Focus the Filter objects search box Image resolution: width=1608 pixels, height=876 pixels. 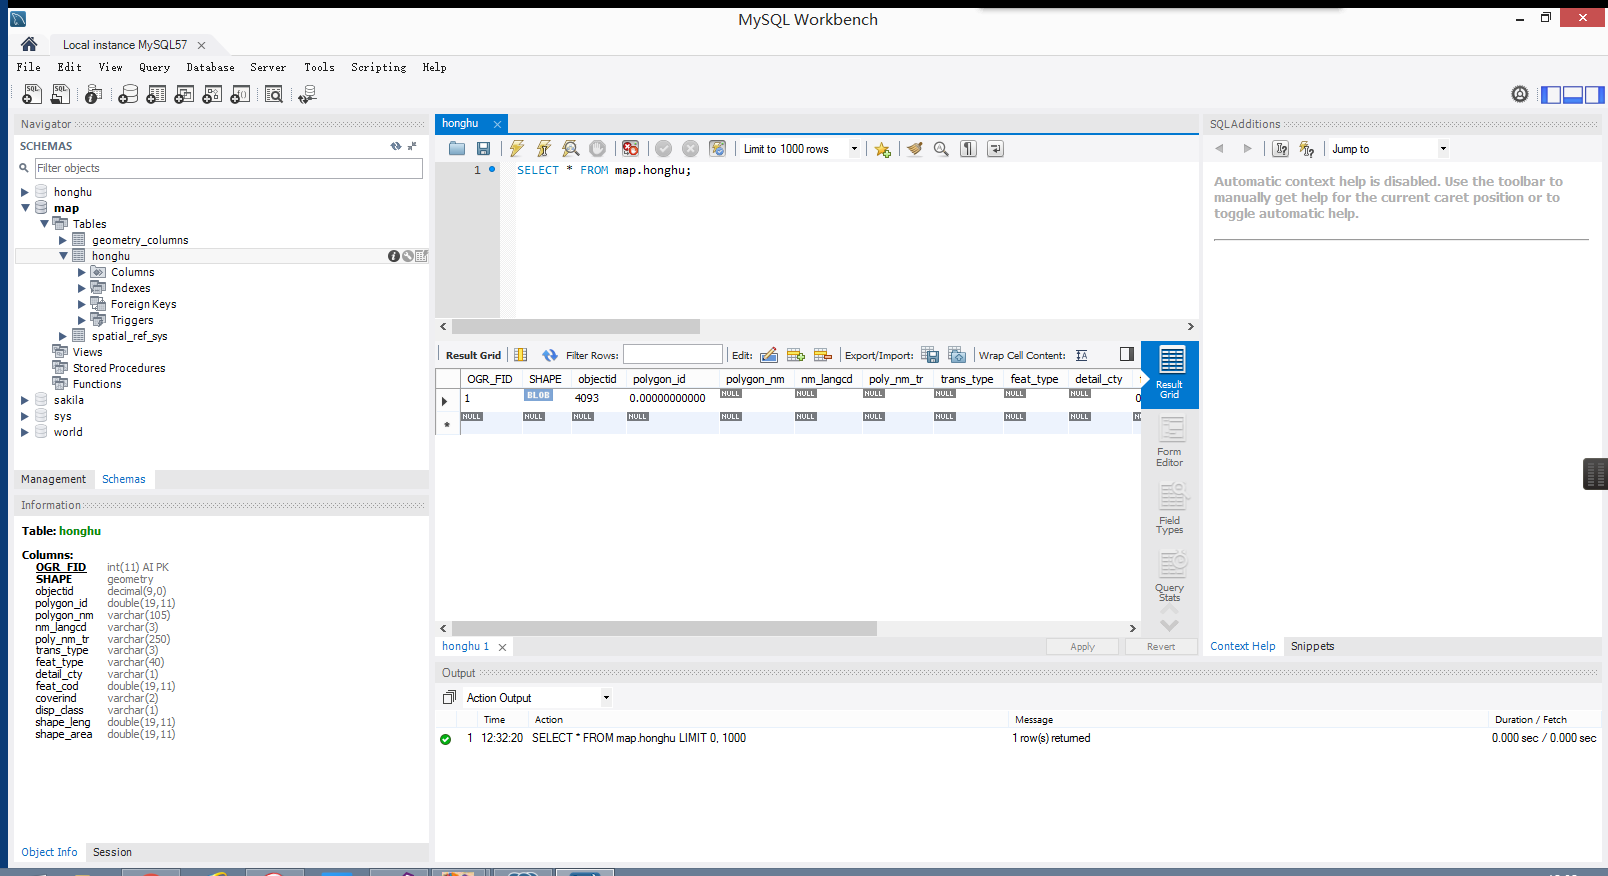pyautogui.click(x=228, y=168)
